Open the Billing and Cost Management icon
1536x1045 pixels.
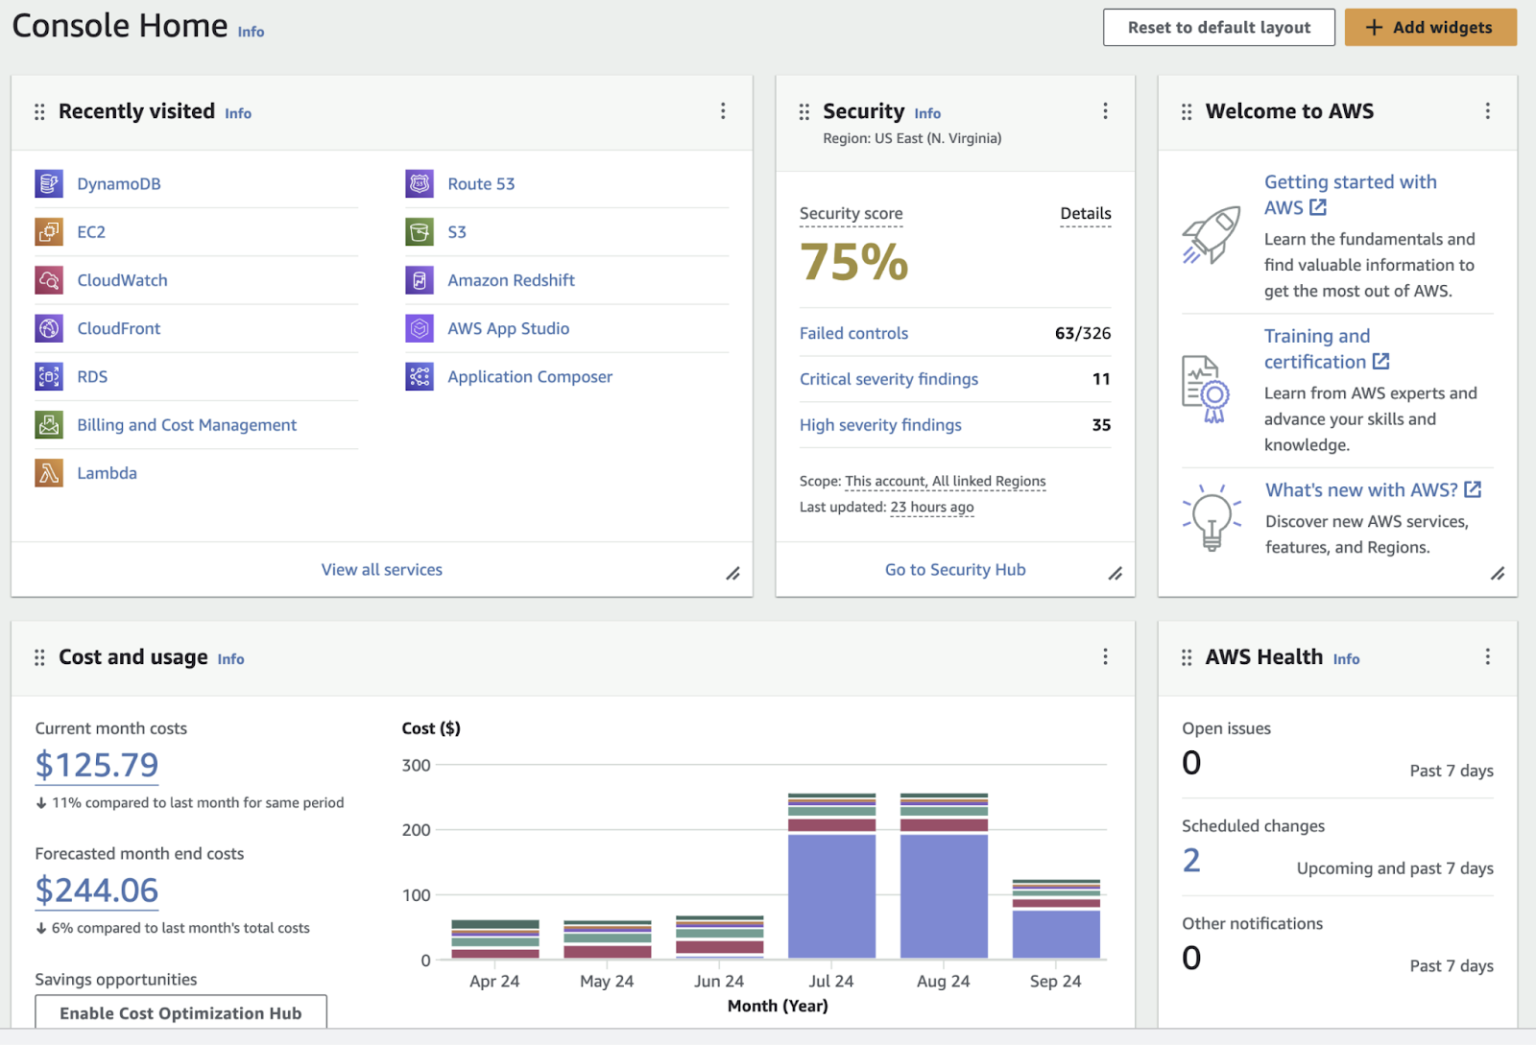pyautogui.click(x=49, y=425)
